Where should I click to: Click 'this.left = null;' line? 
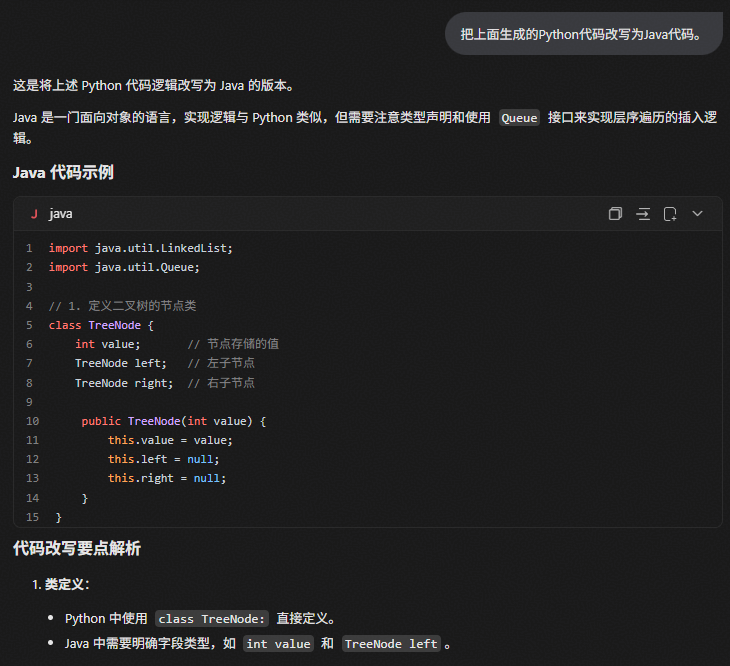coord(163,459)
